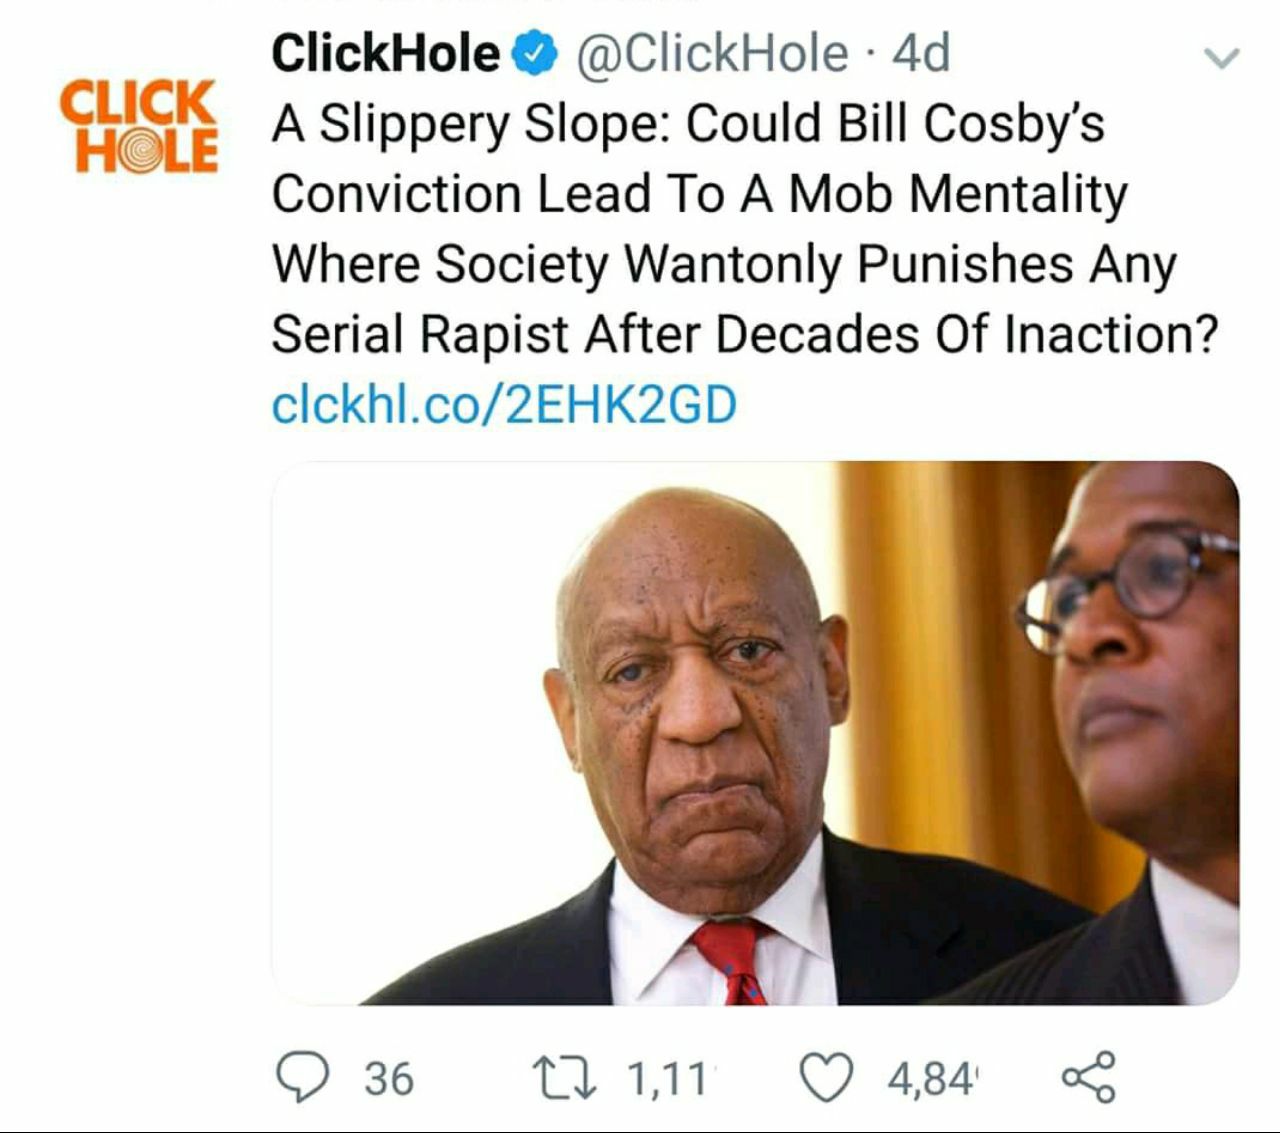Image resolution: width=1280 pixels, height=1133 pixels.
Task: Open the orange ClickHole avatar logo
Action: 139,126
